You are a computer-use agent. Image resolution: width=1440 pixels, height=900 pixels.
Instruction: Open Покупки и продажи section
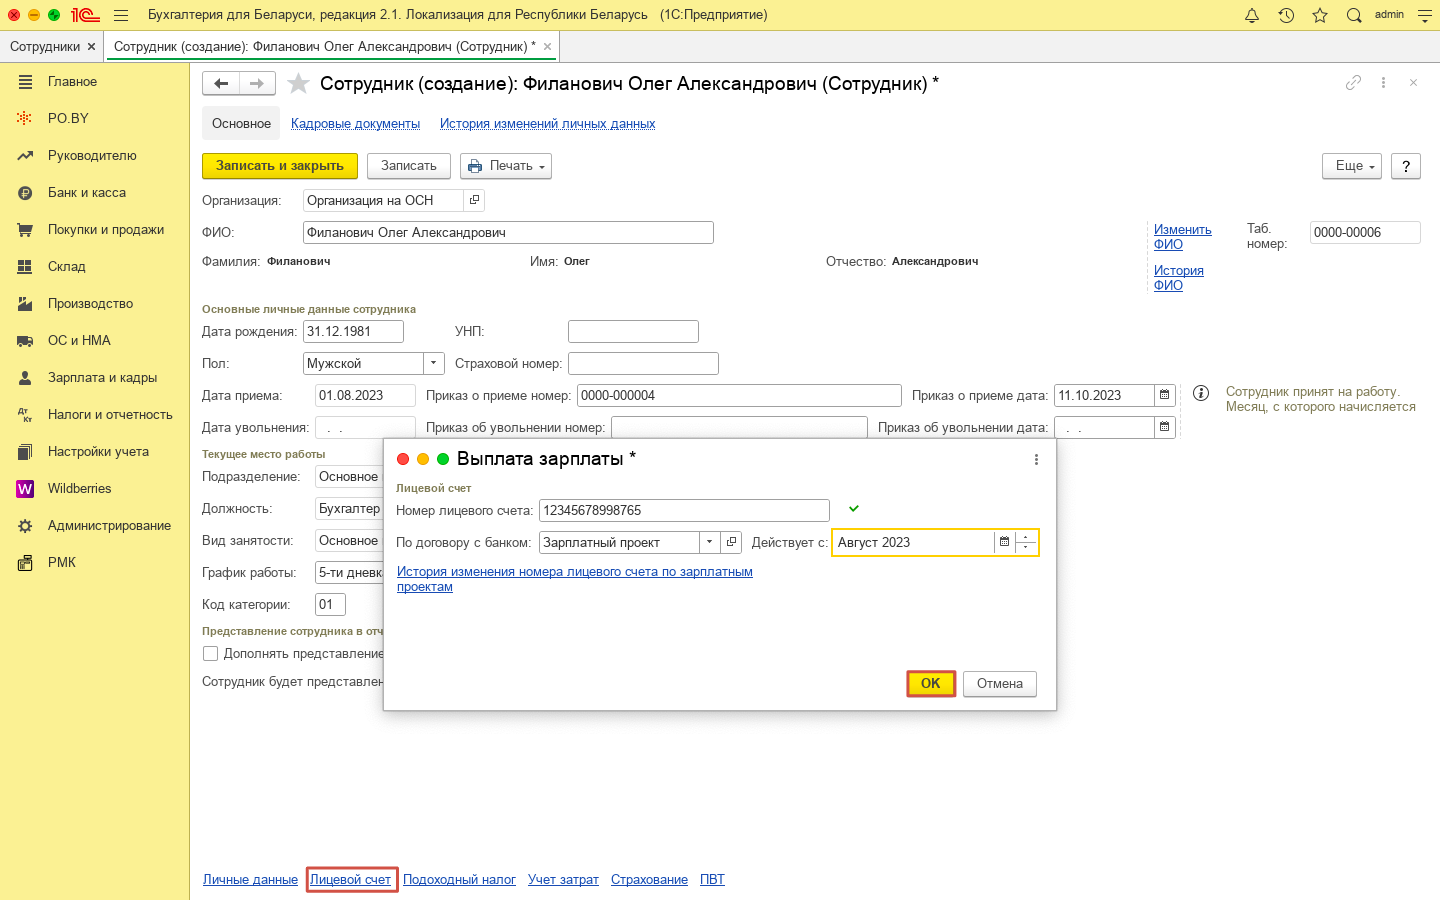coord(95,229)
